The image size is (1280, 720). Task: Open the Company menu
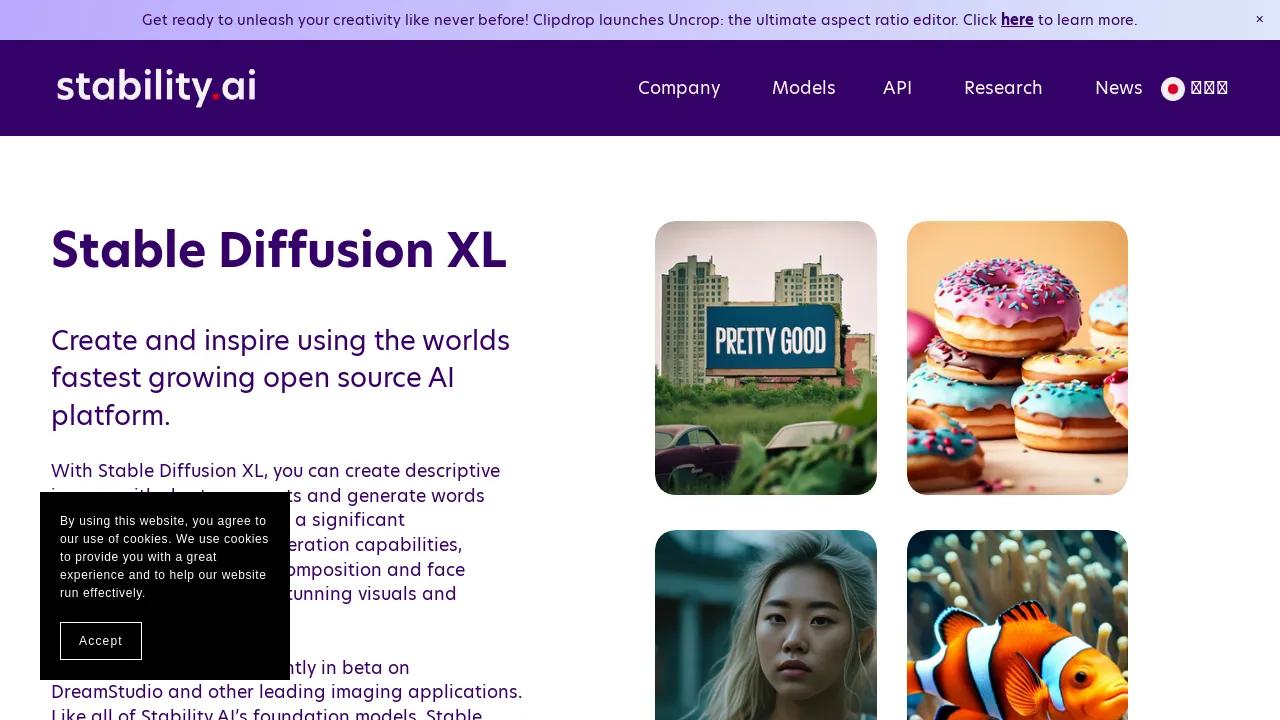coord(679,88)
